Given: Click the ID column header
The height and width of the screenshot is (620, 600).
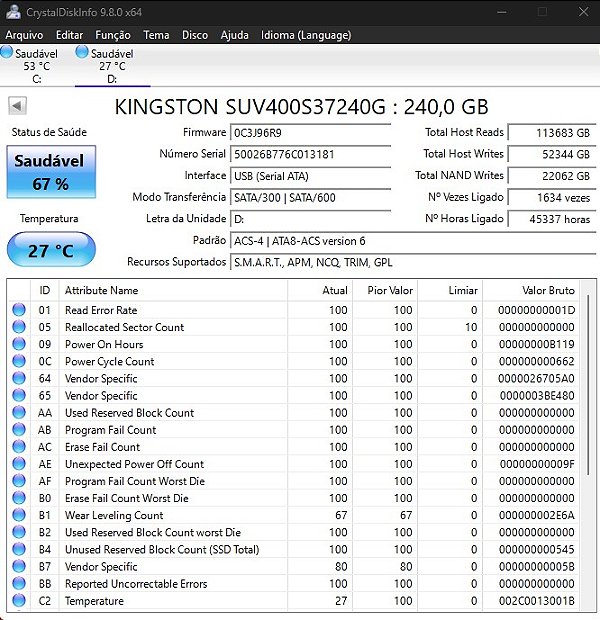Looking at the screenshot, I should (x=45, y=291).
